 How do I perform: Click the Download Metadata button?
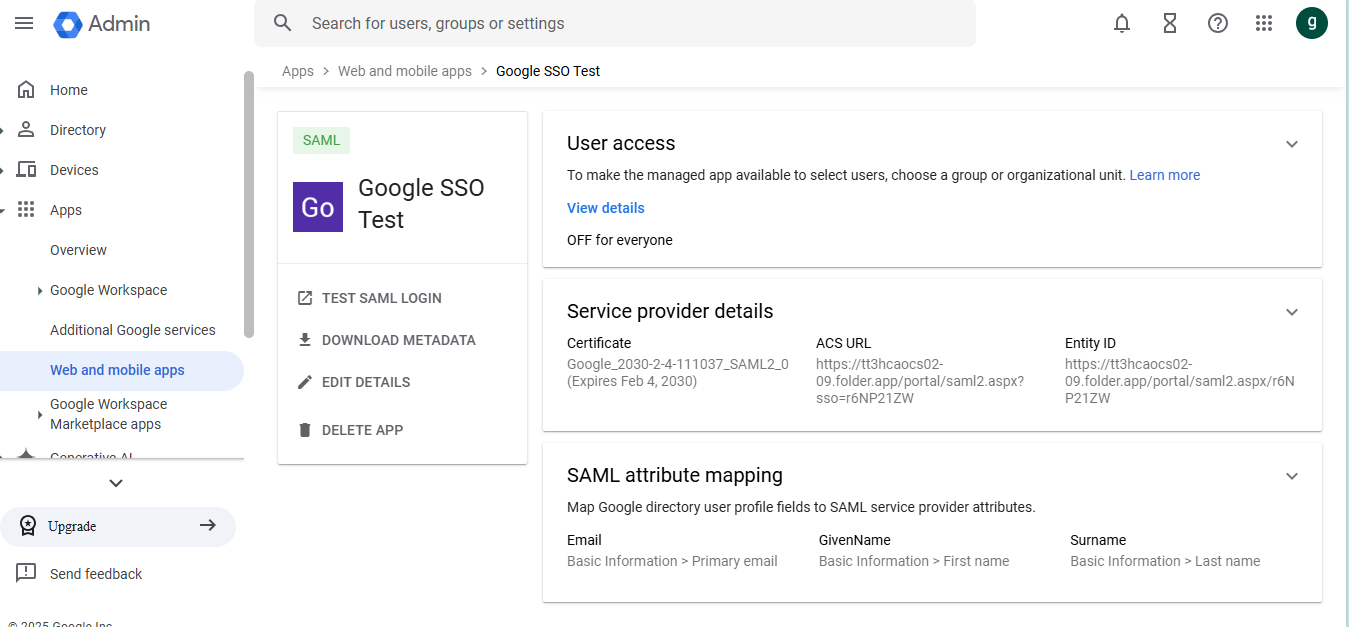[x=387, y=340]
